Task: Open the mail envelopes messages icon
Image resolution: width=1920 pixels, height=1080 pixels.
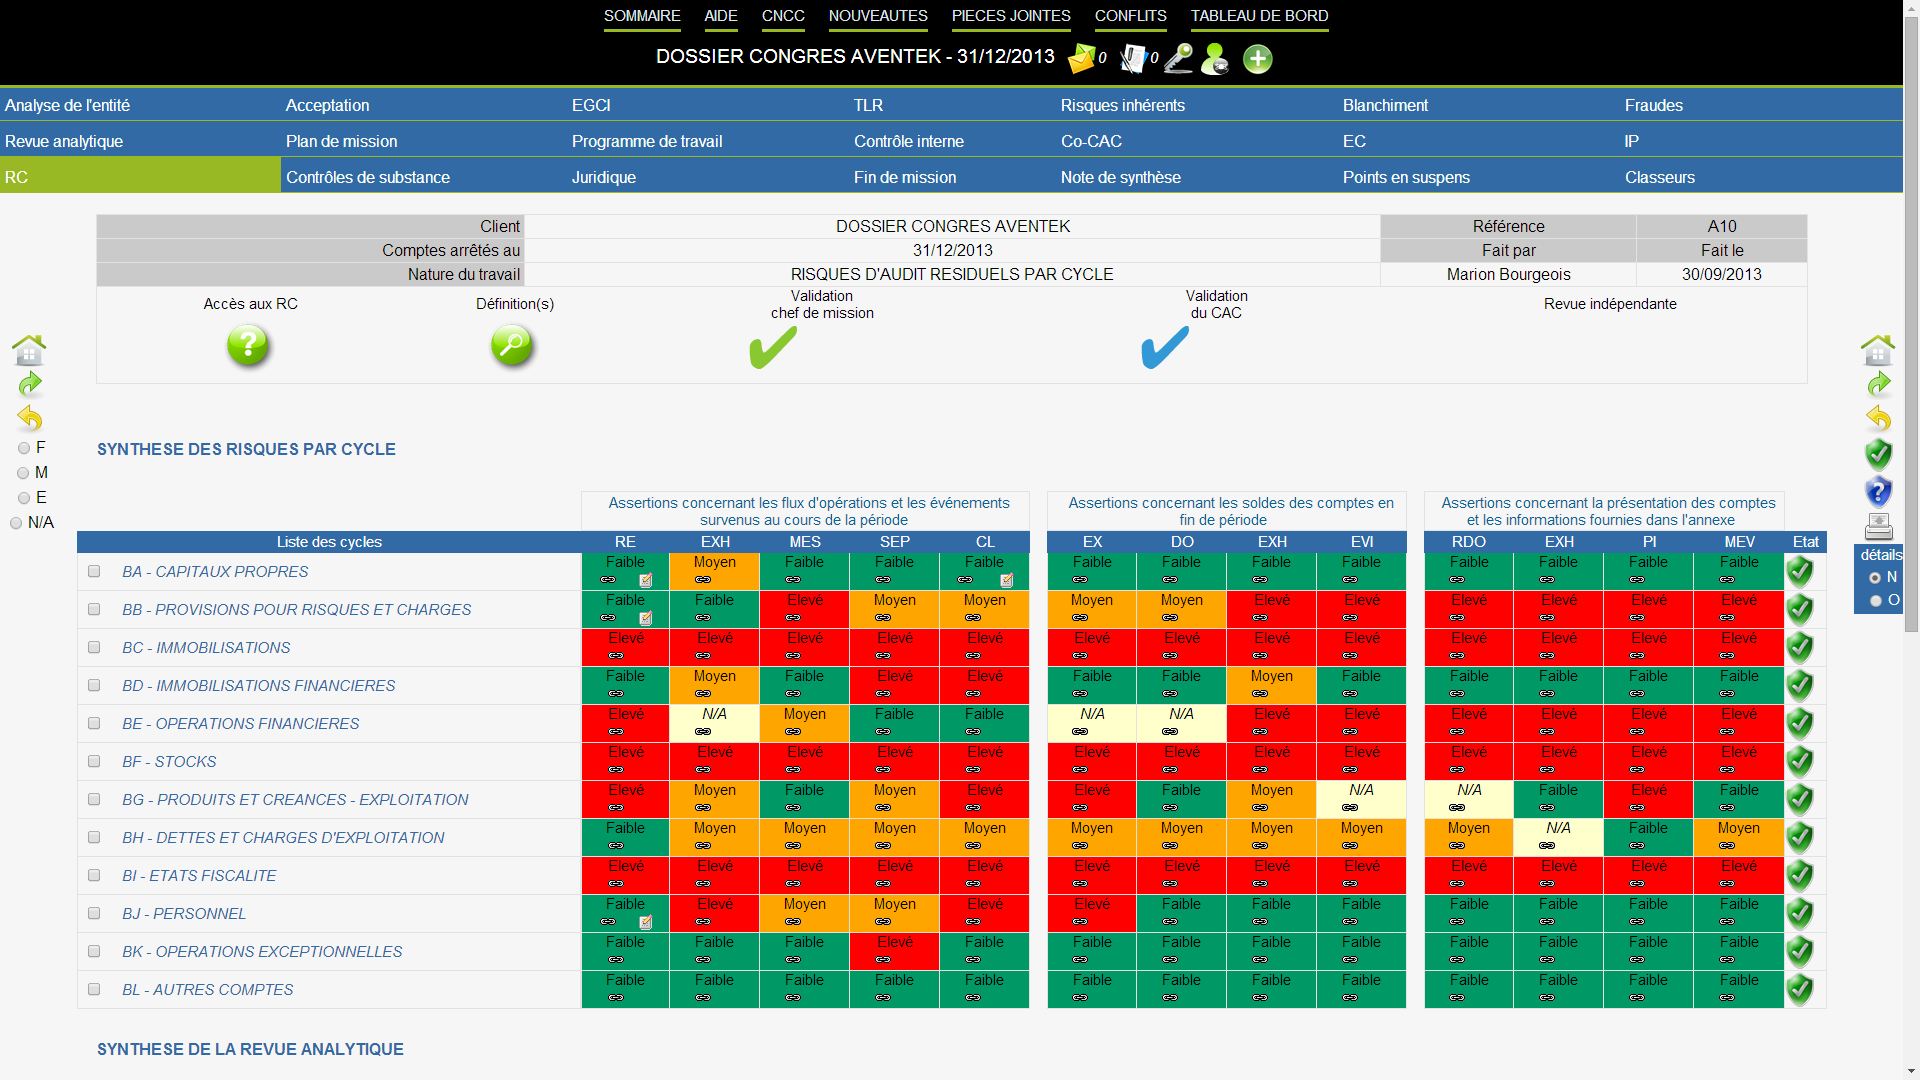Action: pyautogui.click(x=1081, y=58)
